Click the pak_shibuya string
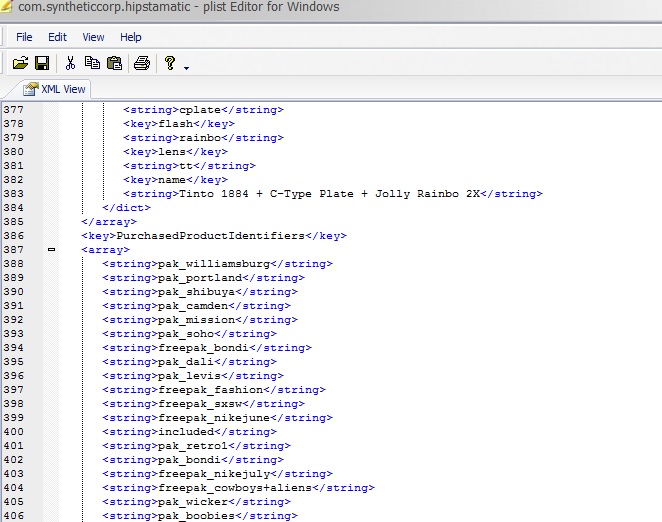Screen dimensions: 662x522 200,291
